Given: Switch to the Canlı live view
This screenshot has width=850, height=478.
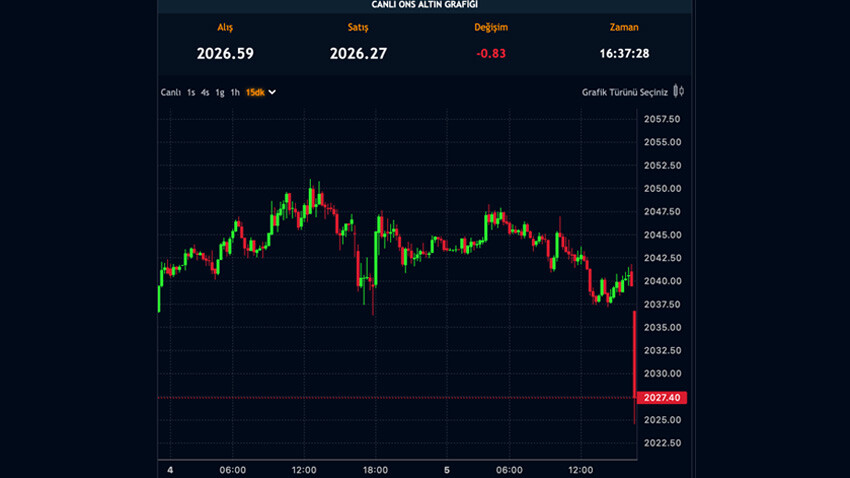Looking at the screenshot, I should tap(171, 92).
